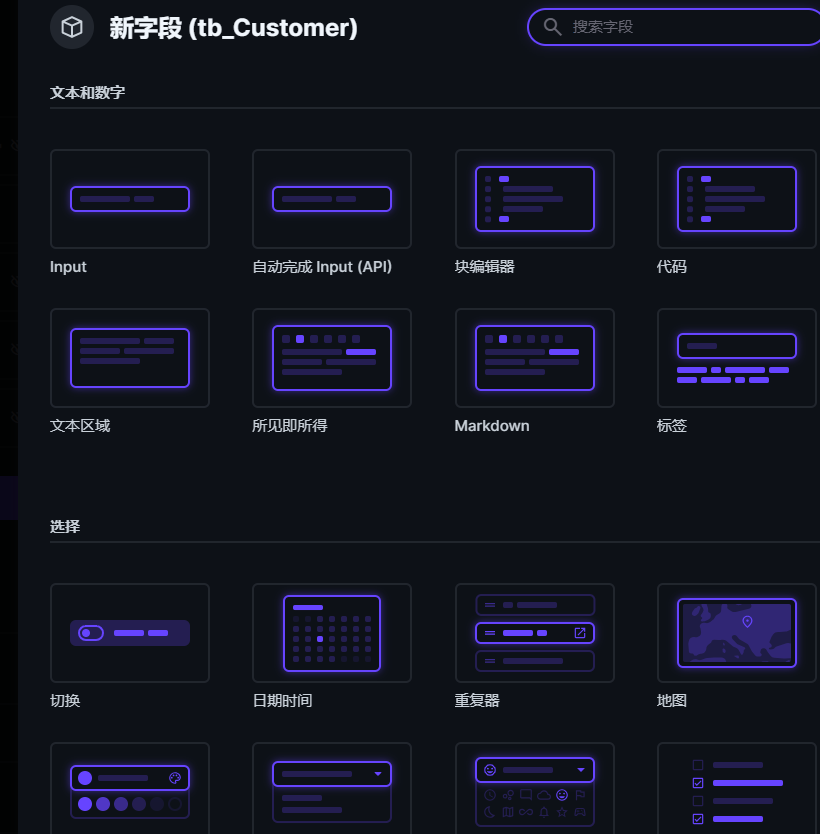The width and height of the screenshot is (820, 834).
Task: Choose the dropdown select field card
Action: click(332, 788)
